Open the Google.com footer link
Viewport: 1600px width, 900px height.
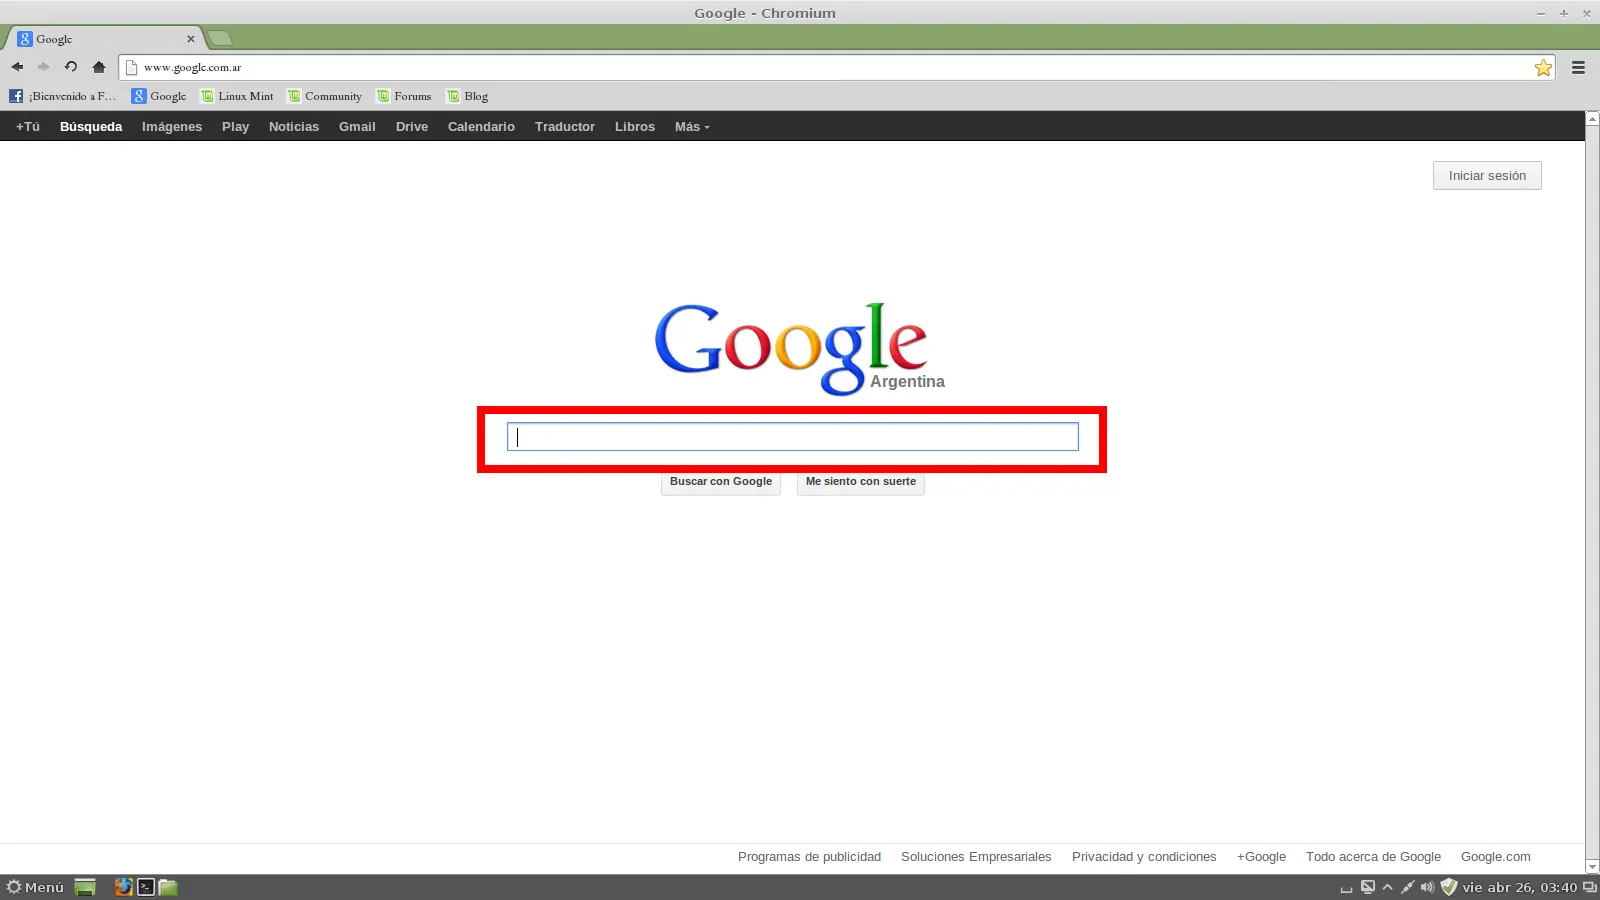click(x=1496, y=857)
